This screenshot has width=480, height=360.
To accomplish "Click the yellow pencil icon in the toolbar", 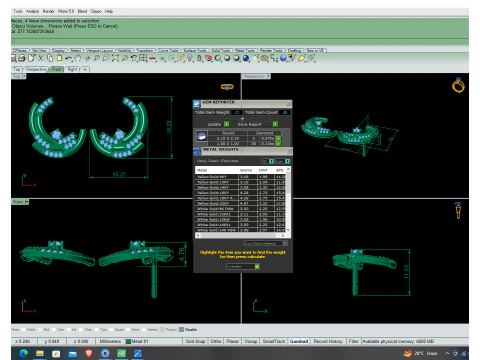I will pos(302,58).
